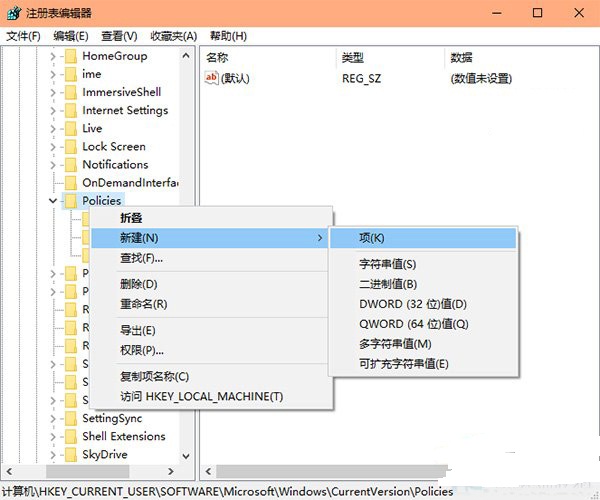Expand the HomeGroup tree node
Image resolution: width=600 pixels, height=500 pixels.
coord(52,57)
